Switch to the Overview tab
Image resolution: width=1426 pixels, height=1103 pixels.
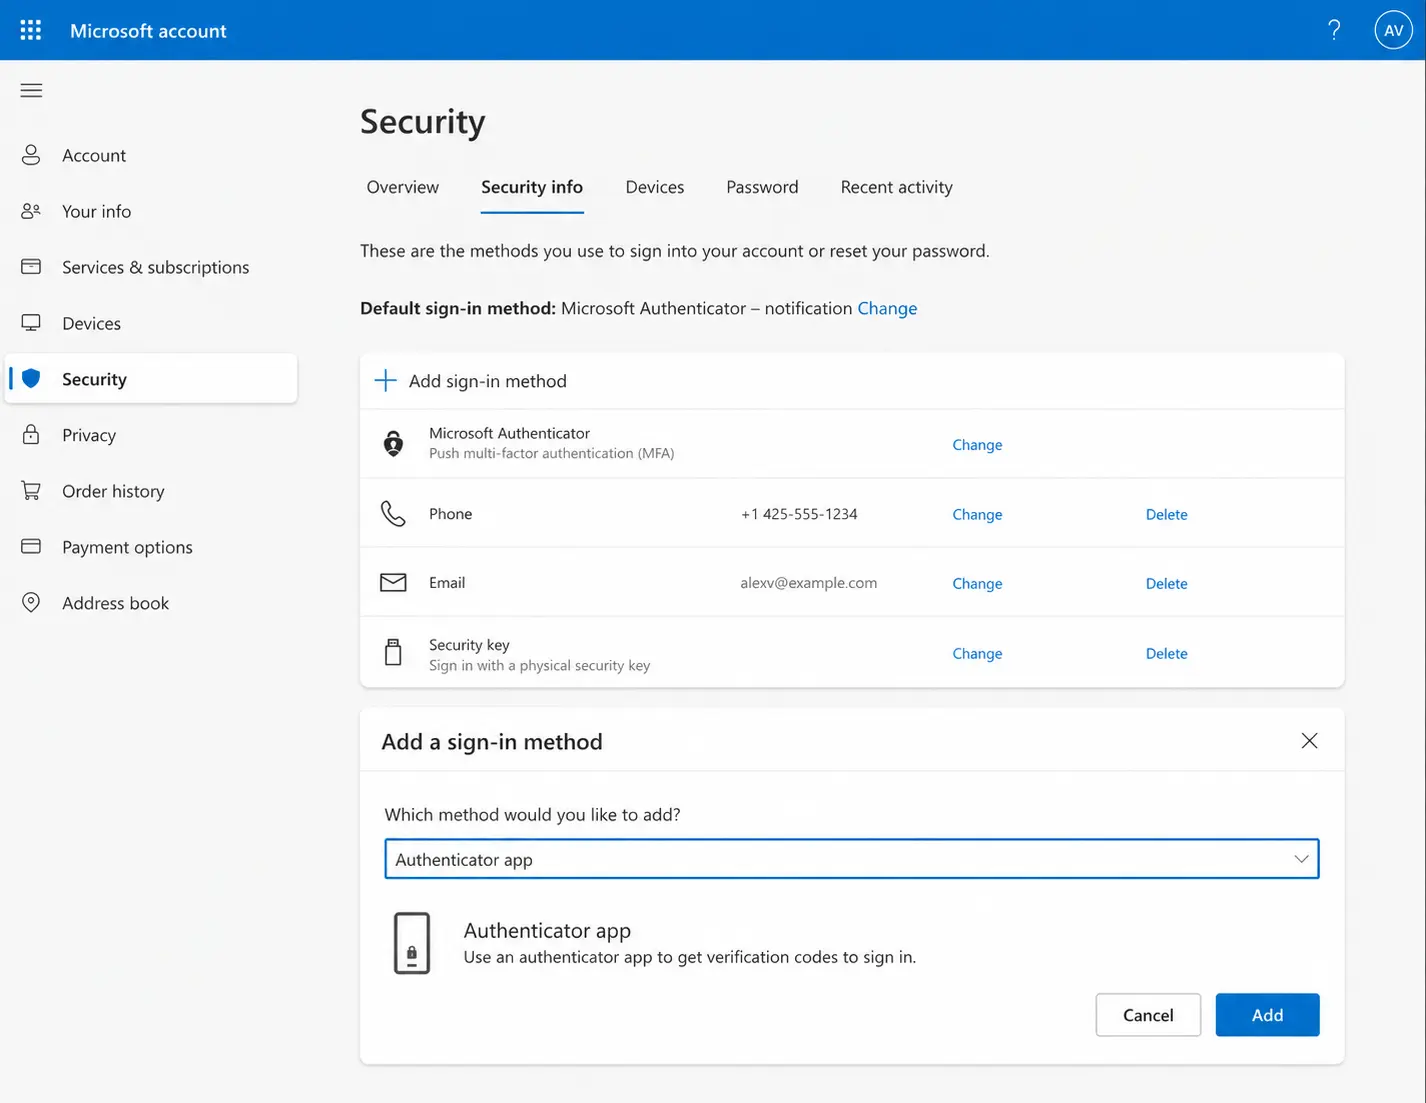tap(403, 187)
